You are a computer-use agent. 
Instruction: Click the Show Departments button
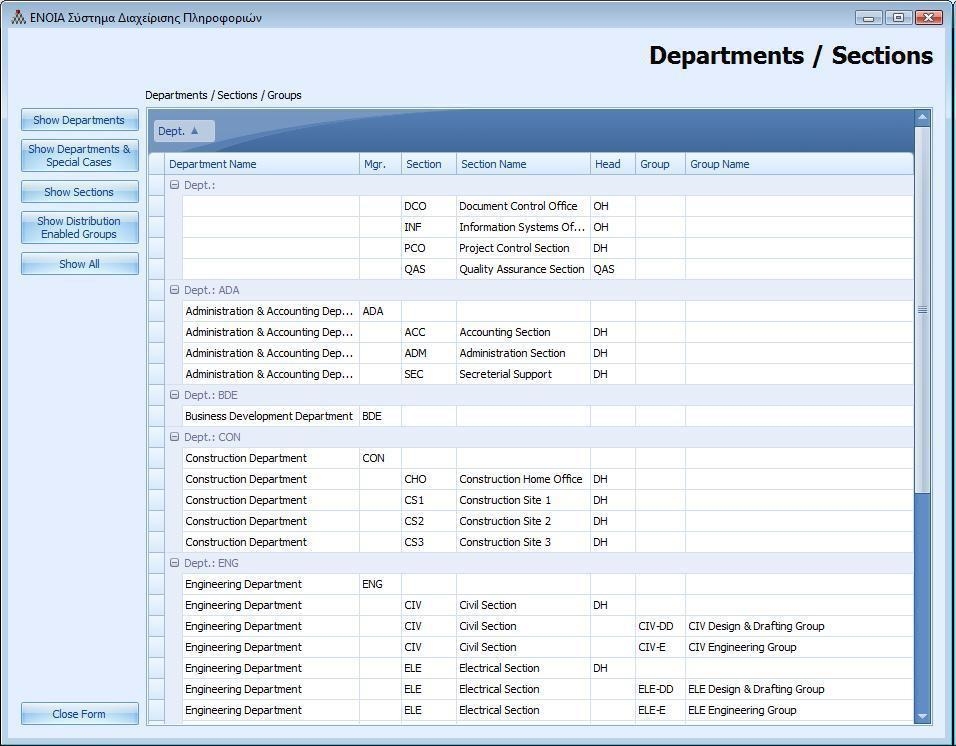pos(79,120)
